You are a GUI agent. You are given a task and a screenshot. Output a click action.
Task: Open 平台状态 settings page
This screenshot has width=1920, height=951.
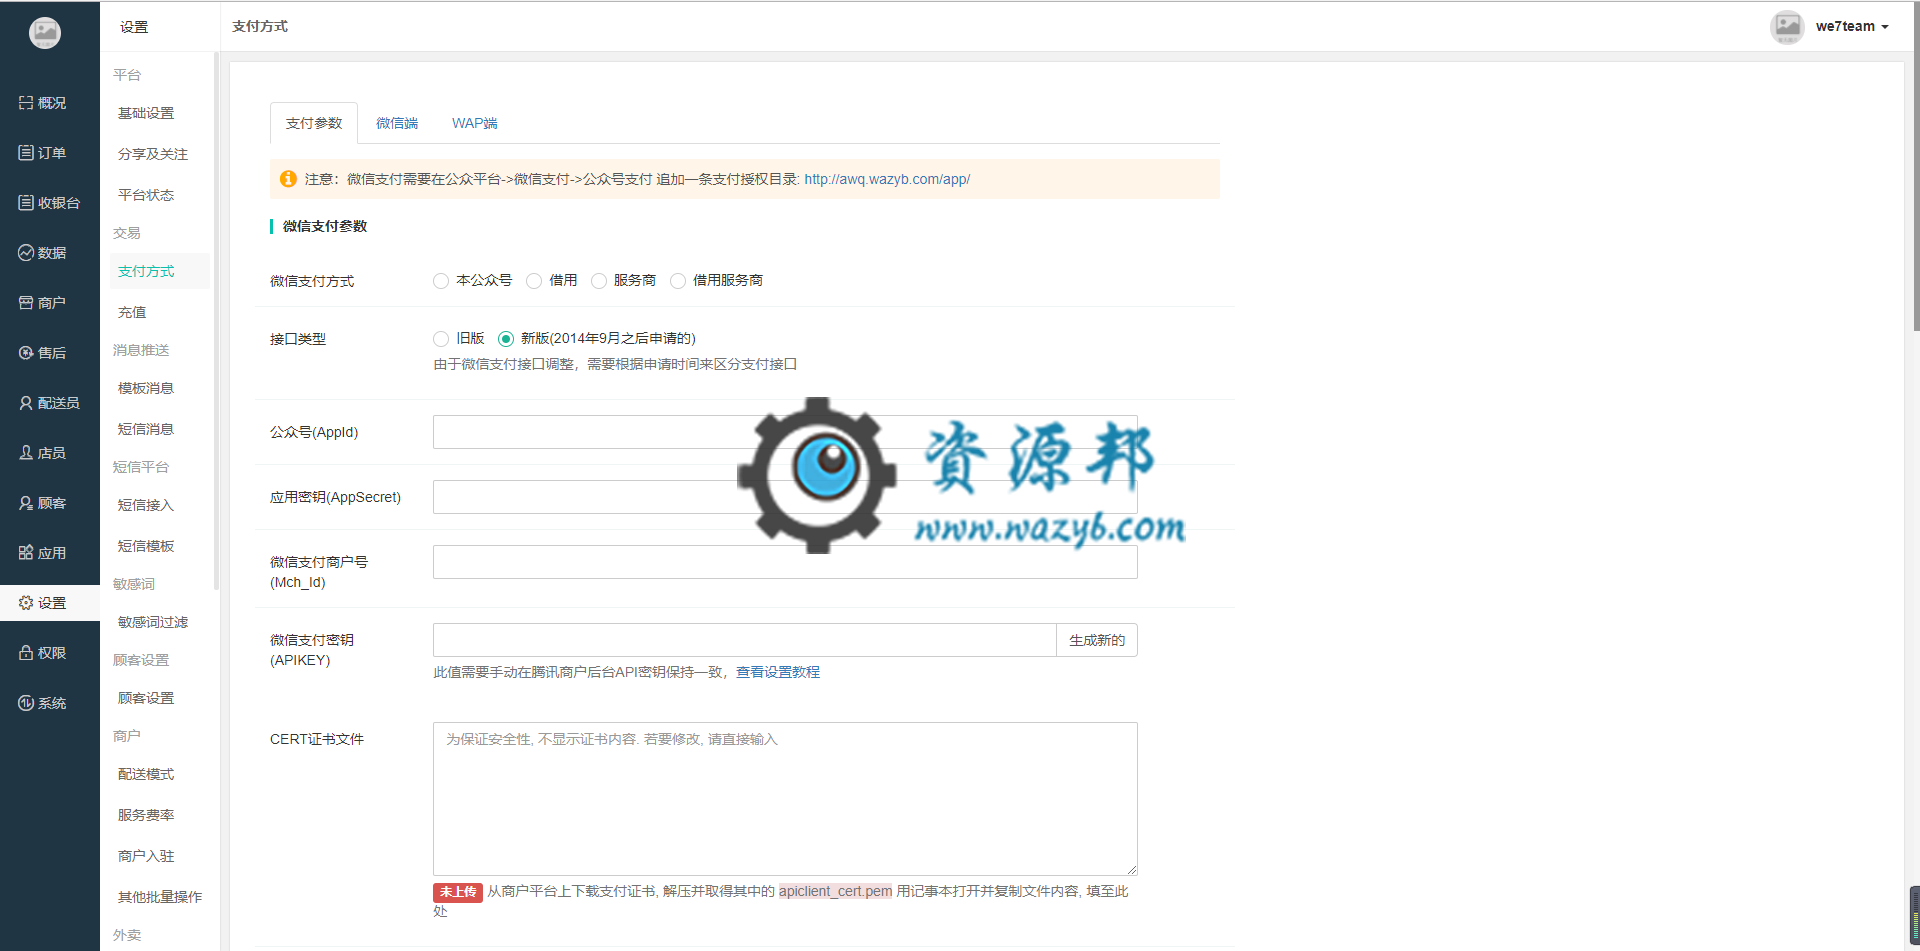click(146, 195)
